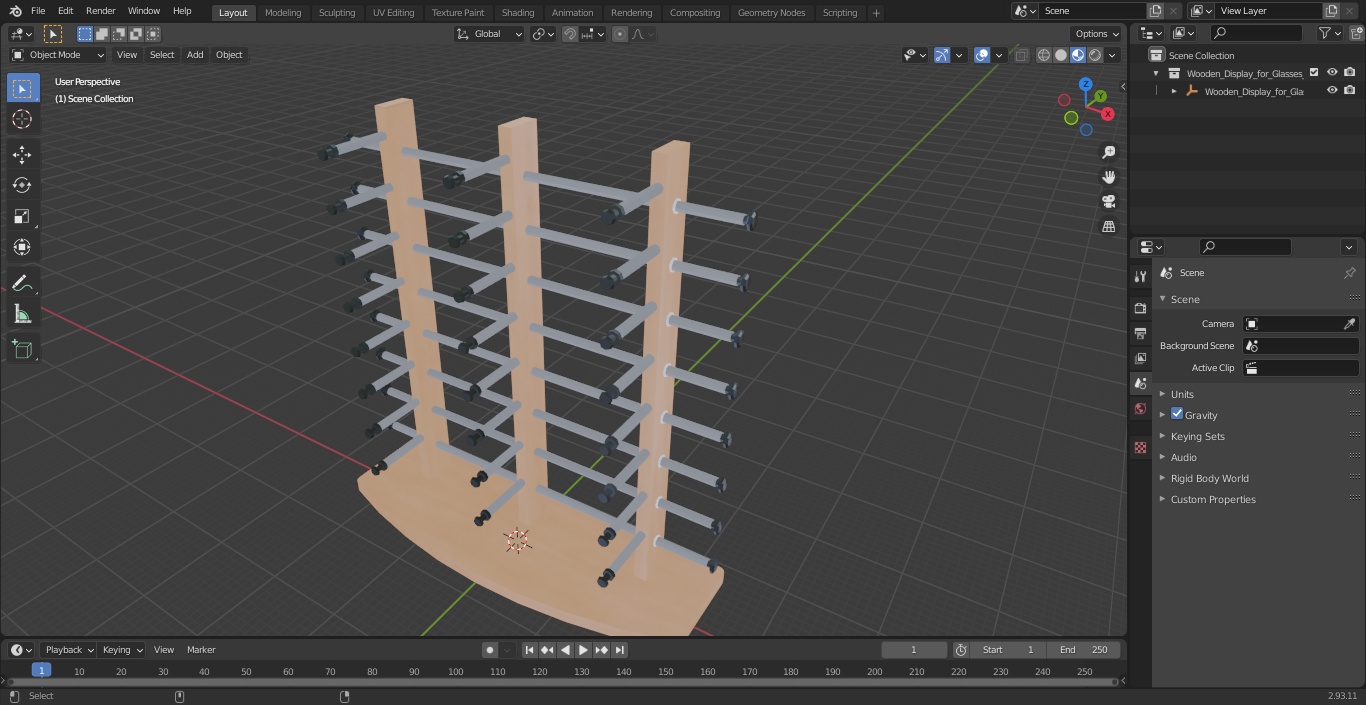Open the Output properties tab
The height and width of the screenshot is (705, 1366).
pyautogui.click(x=1140, y=333)
